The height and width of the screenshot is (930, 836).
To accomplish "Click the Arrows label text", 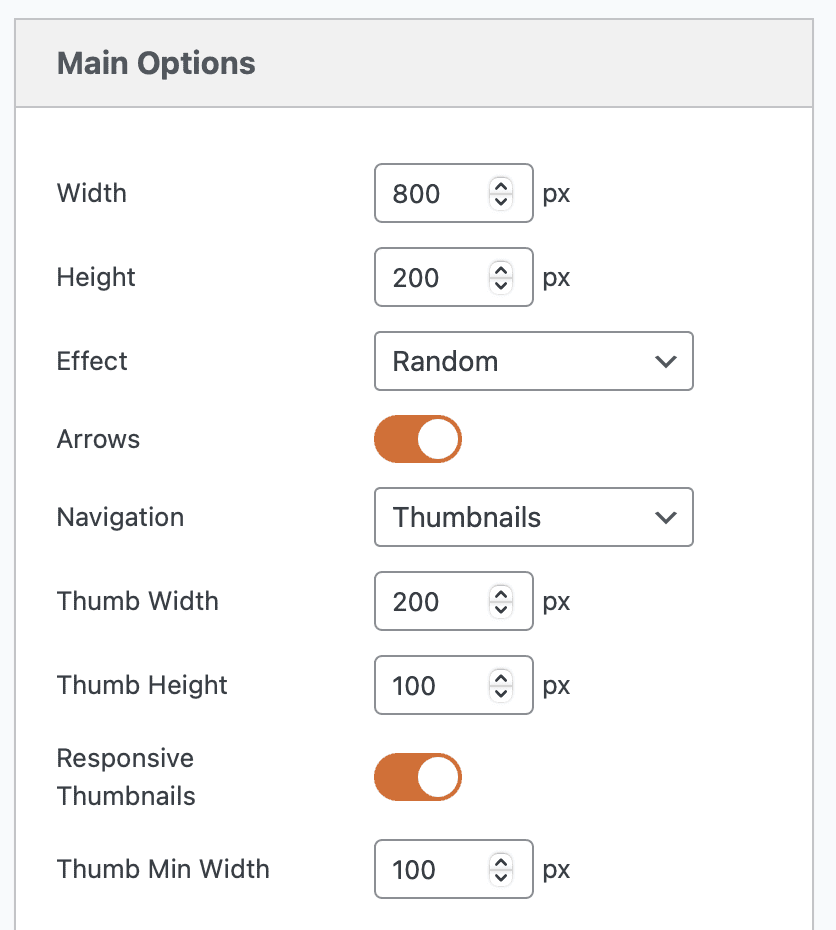I will (x=98, y=439).
